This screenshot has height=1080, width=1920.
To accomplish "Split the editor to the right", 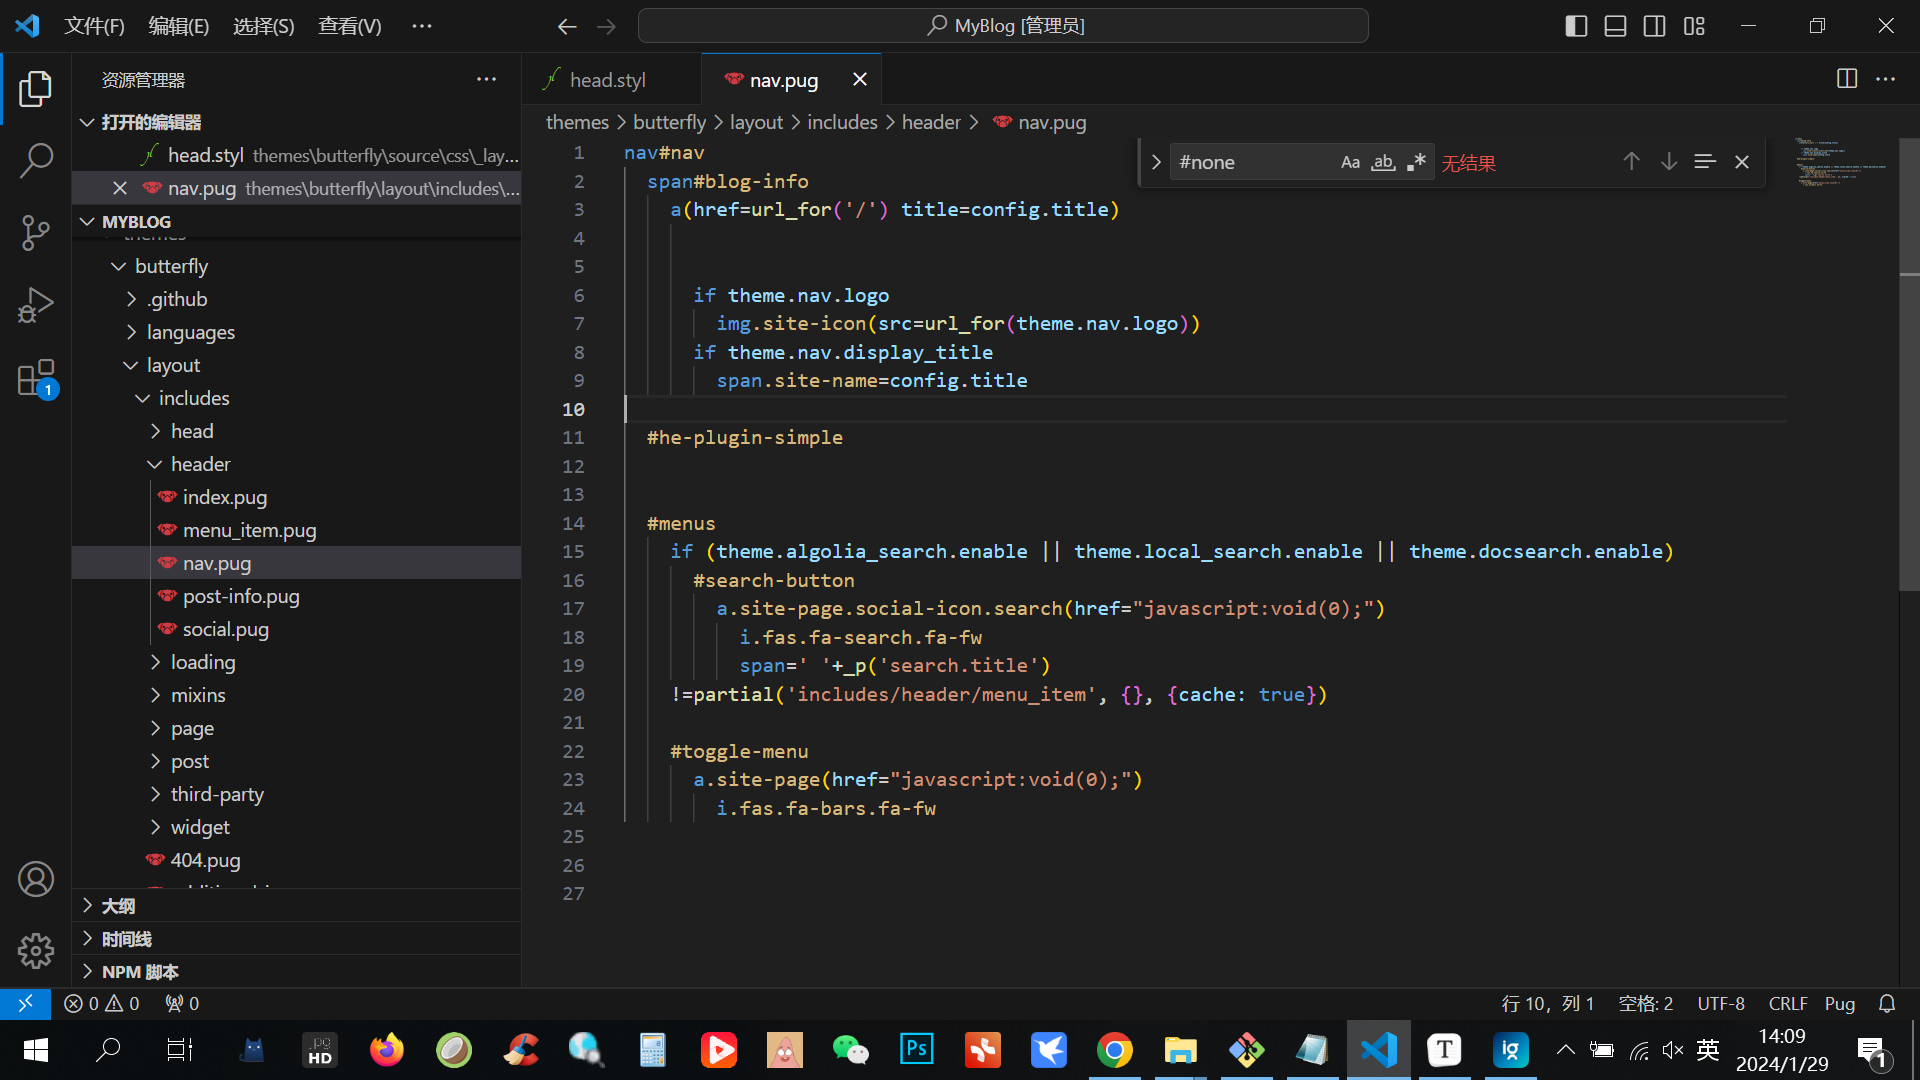I will [1846, 79].
